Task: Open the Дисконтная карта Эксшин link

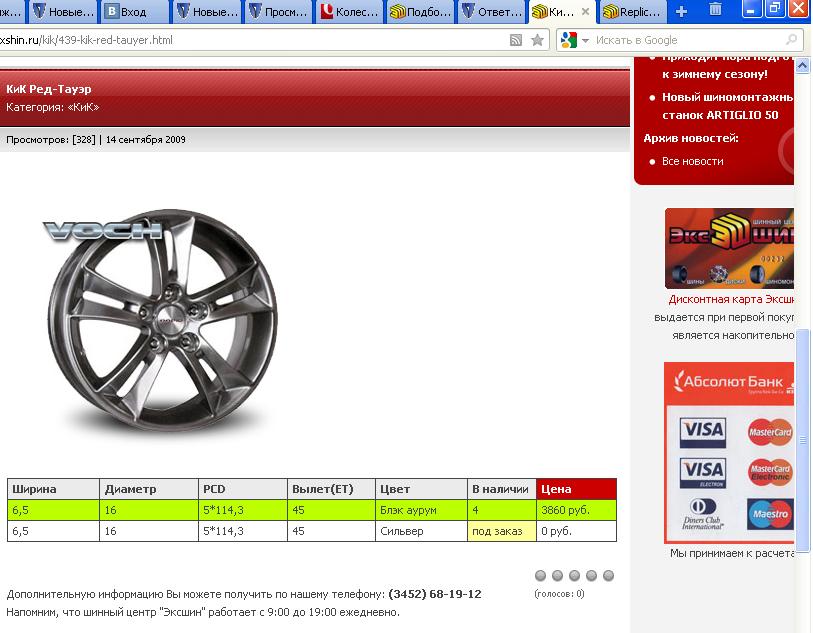Action: [731, 299]
